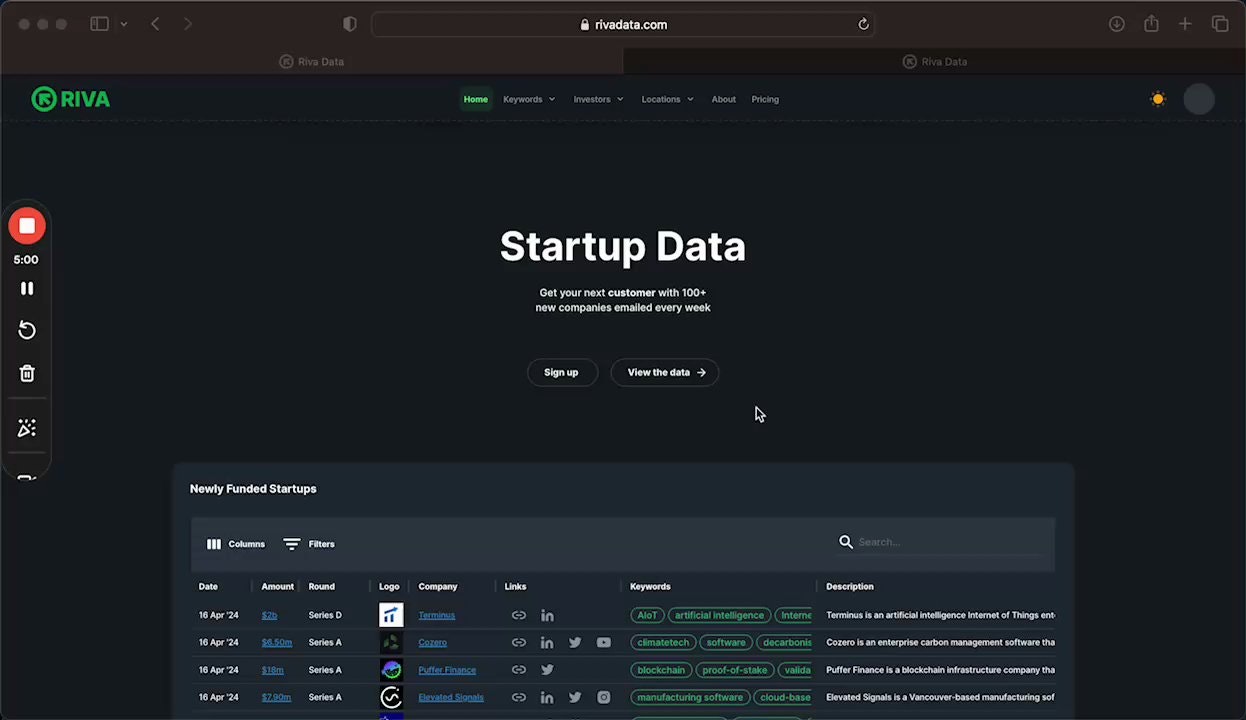The height and width of the screenshot is (720, 1246).
Task: Toggle the Columns panel in the table
Action: [235, 543]
